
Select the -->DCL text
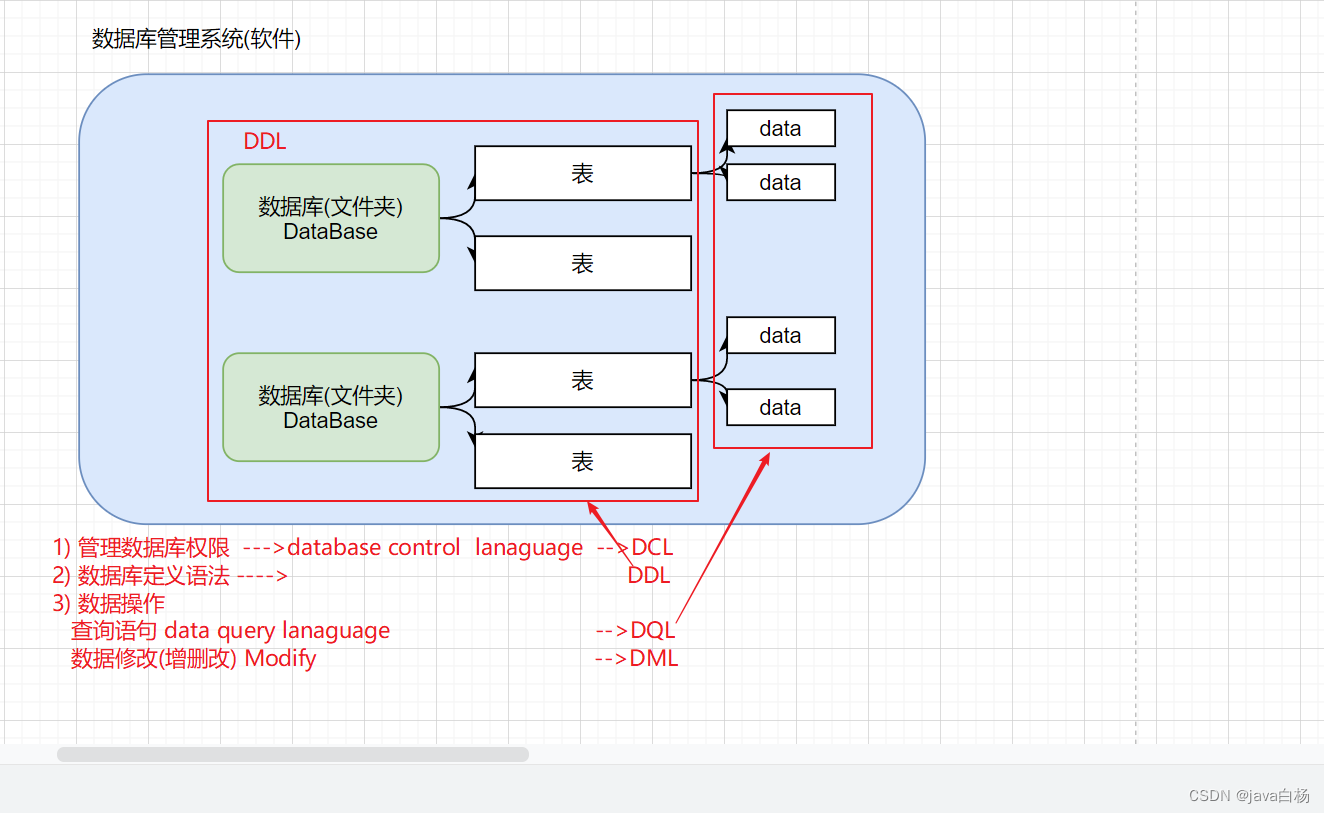[x=635, y=548]
